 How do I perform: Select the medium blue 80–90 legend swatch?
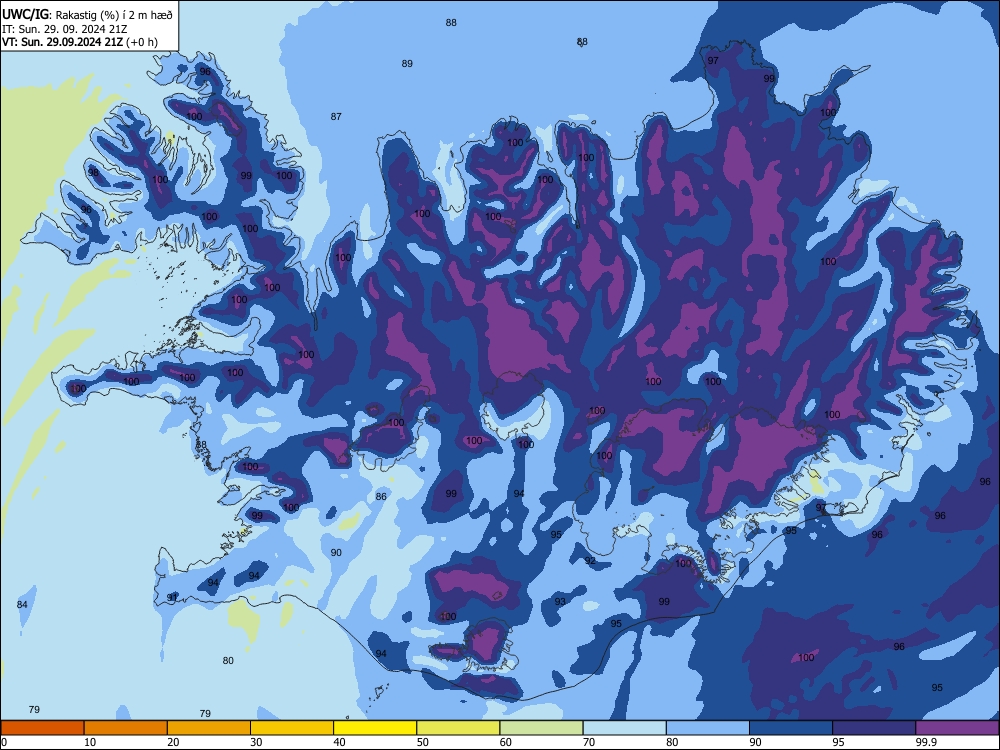pyautogui.click(x=708, y=728)
